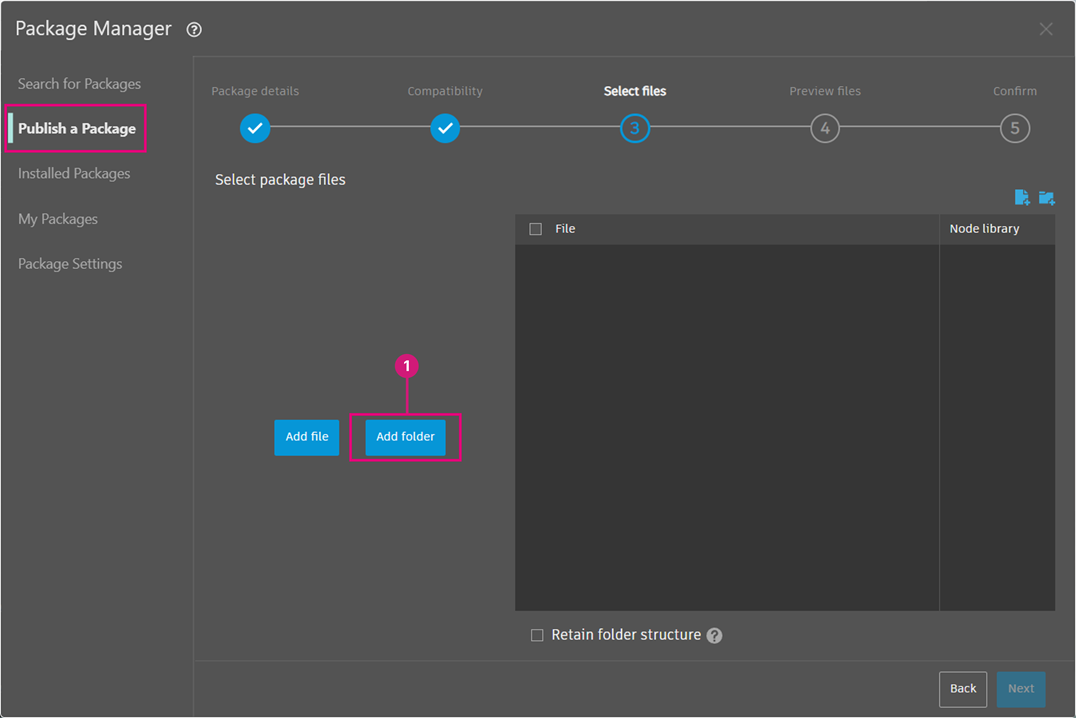Open Package Manager help question mark icon
The width and height of the screenshot is (1076, 718).
pyautogui.click(x=194, y=30)
